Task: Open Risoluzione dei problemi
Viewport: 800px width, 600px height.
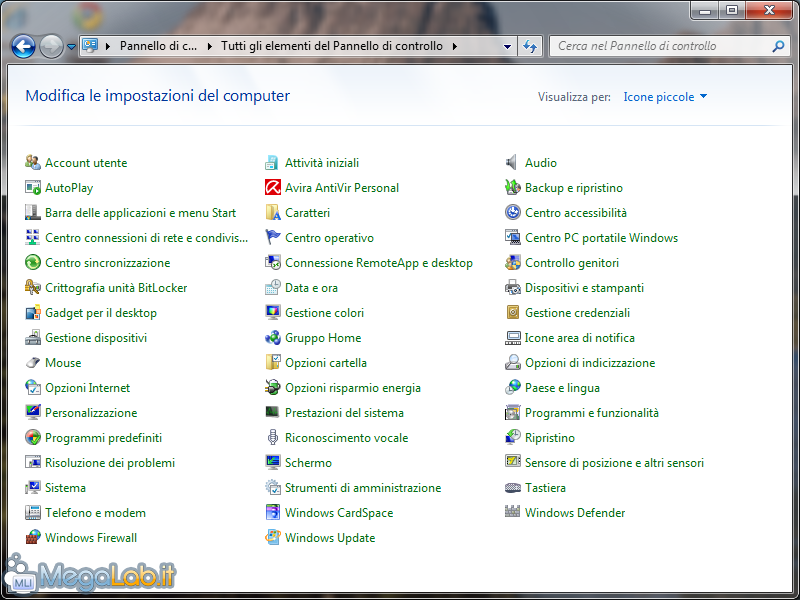Action: [x=110, y=463]
